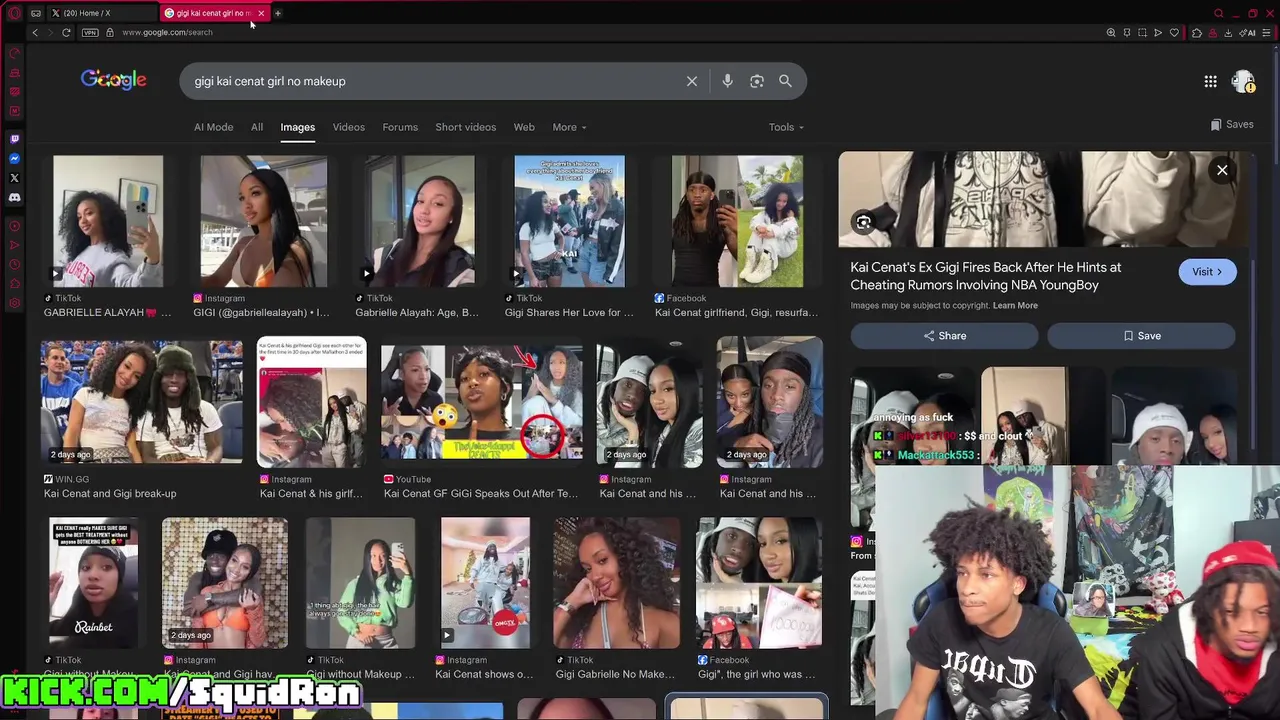Open the Google account avatar
Viewport: 1280px width, 720px height.
tap(1243, 81)
